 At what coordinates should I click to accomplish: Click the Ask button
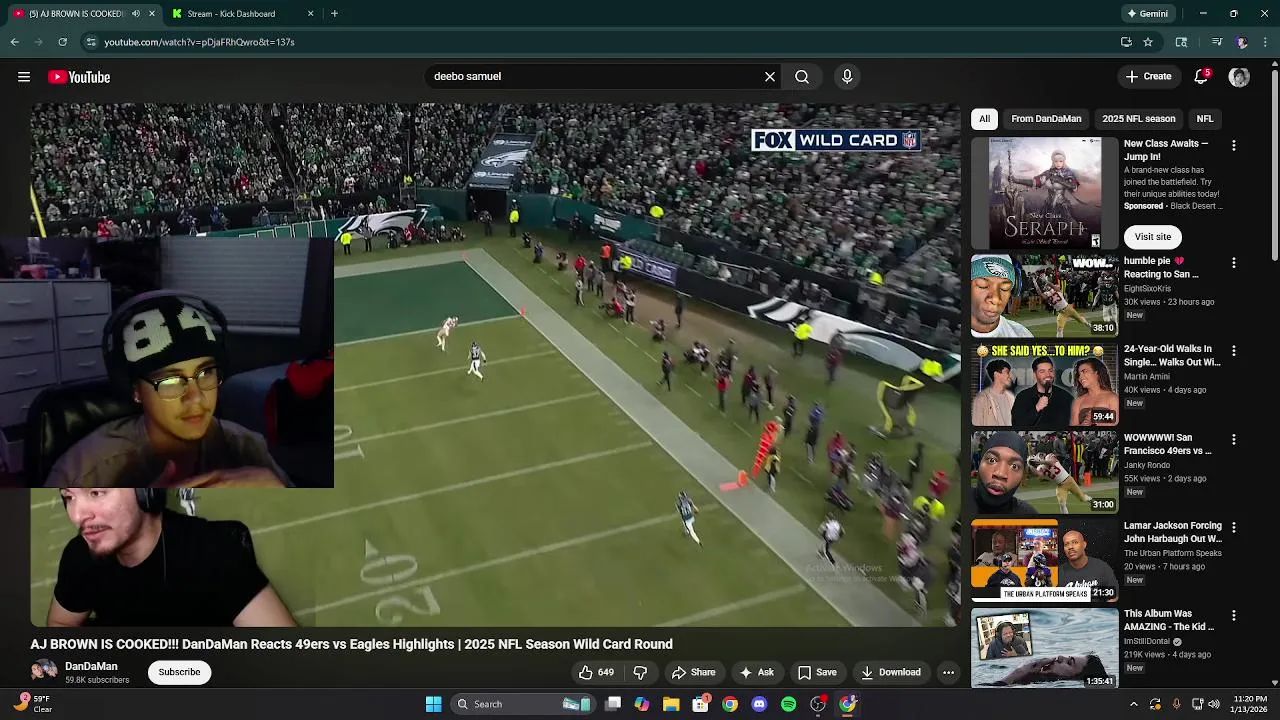756,672
